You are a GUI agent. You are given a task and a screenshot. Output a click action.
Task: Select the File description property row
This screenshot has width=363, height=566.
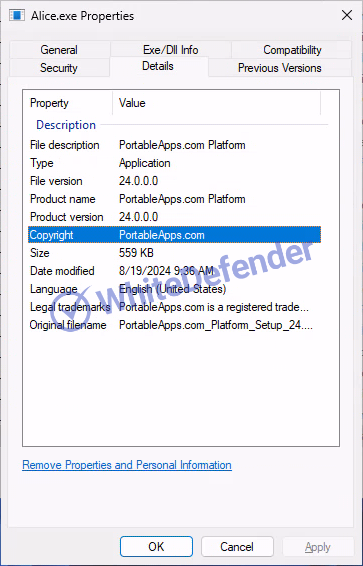tap(174, 145)
